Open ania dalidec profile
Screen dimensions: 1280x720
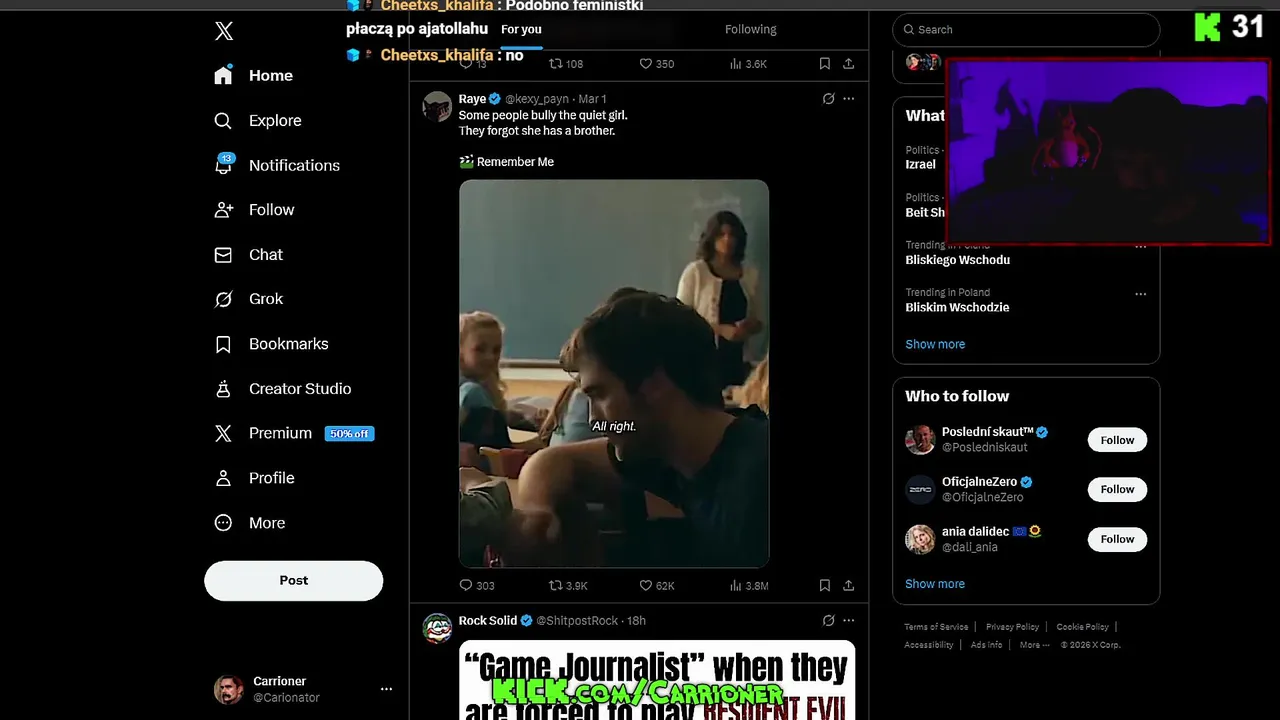click(x=976, y=531)
